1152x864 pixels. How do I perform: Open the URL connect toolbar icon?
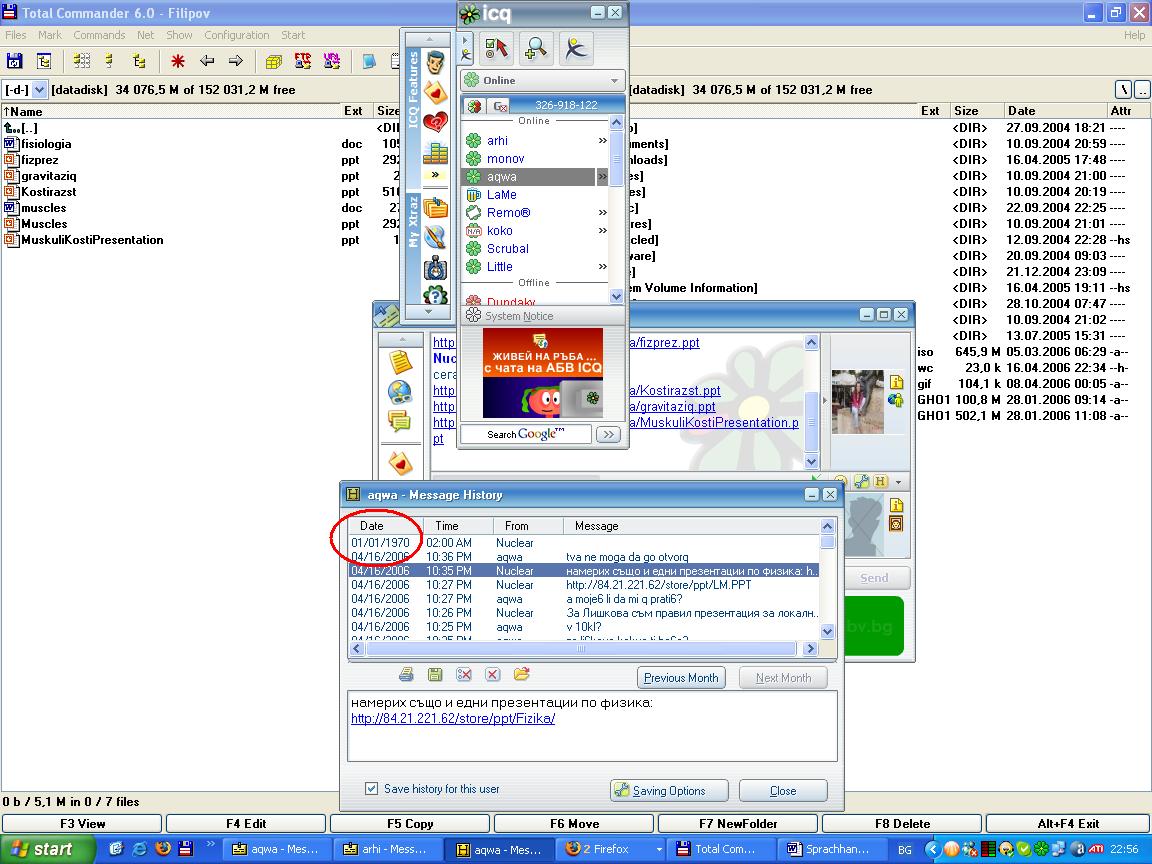point(331,62)
